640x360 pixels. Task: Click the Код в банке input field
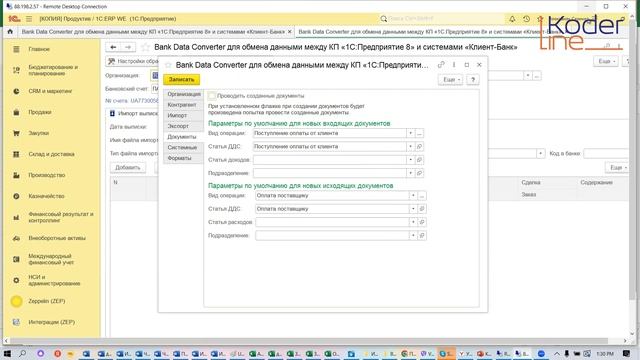(x=606, y=153)
